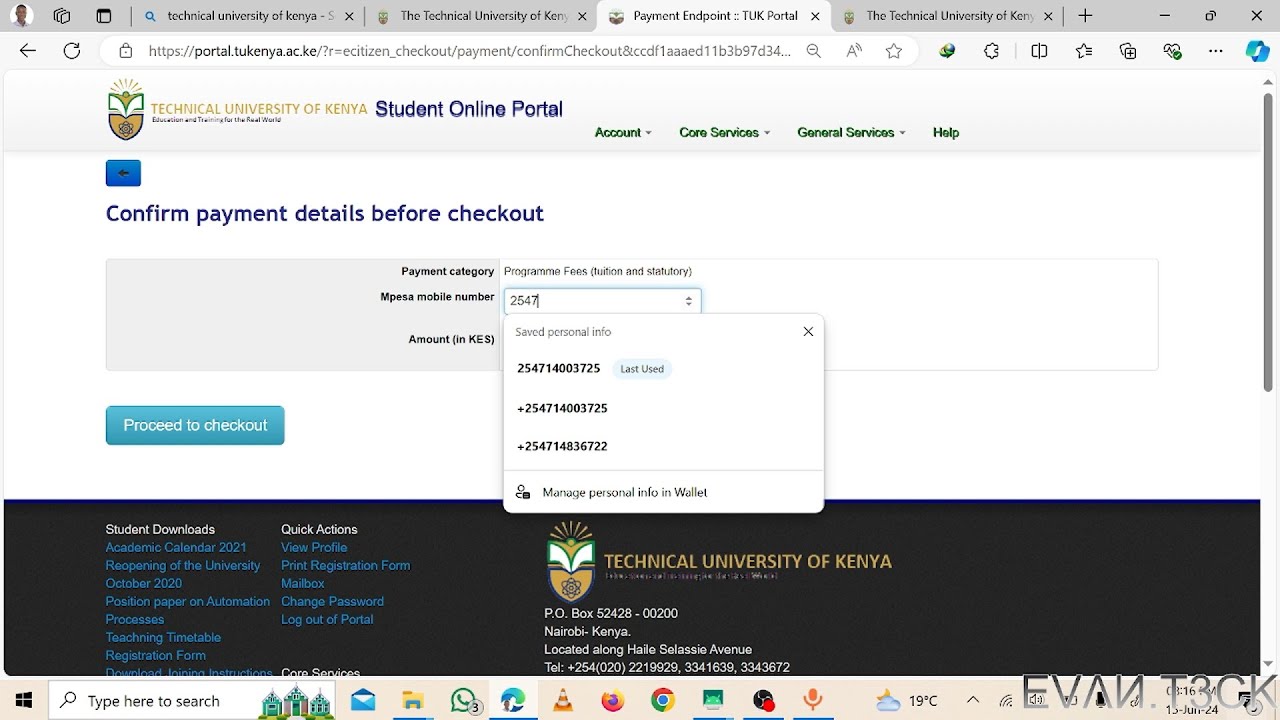Screen dimensions: 1280x720
Task: Open browser essentials heart icon
Action: click(x=1172, y=51)
